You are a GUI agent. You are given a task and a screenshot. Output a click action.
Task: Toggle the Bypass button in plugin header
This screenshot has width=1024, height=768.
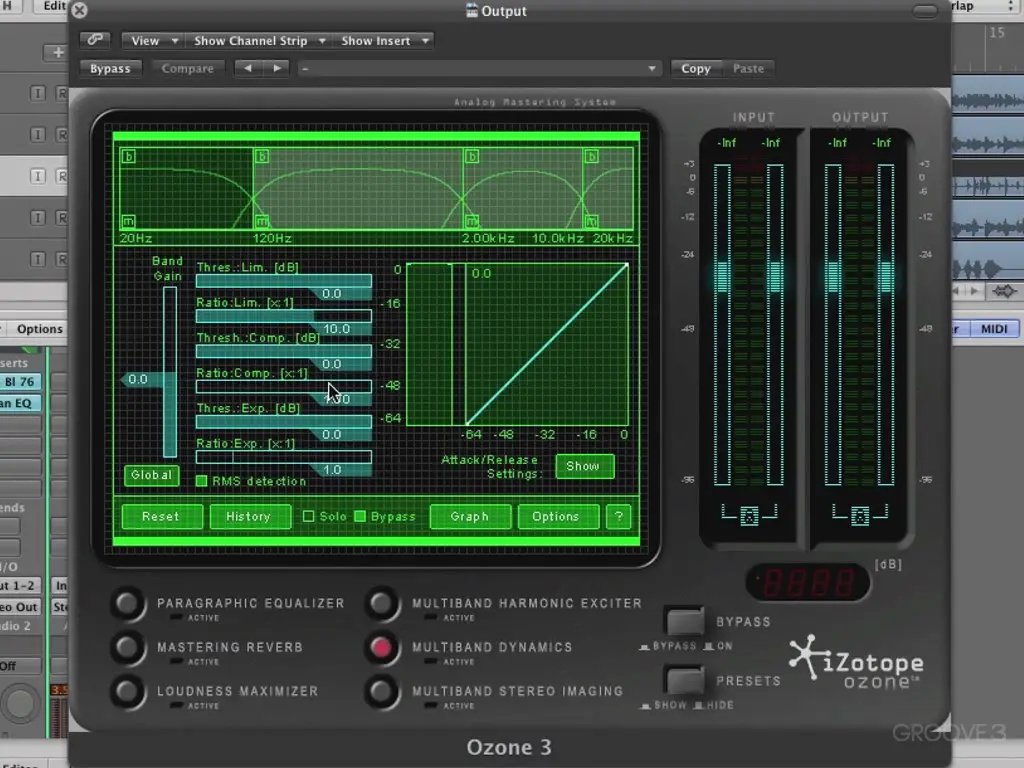tap(110, 68)
